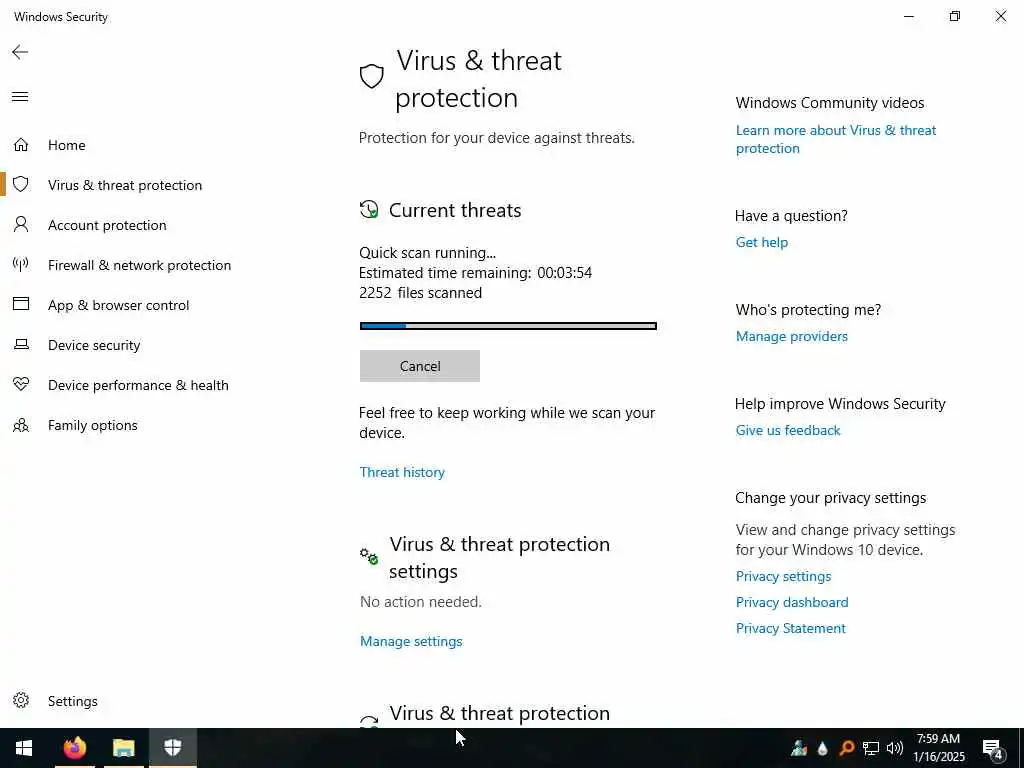
Task: Open the Home section
Action: [x=67, y=145]
